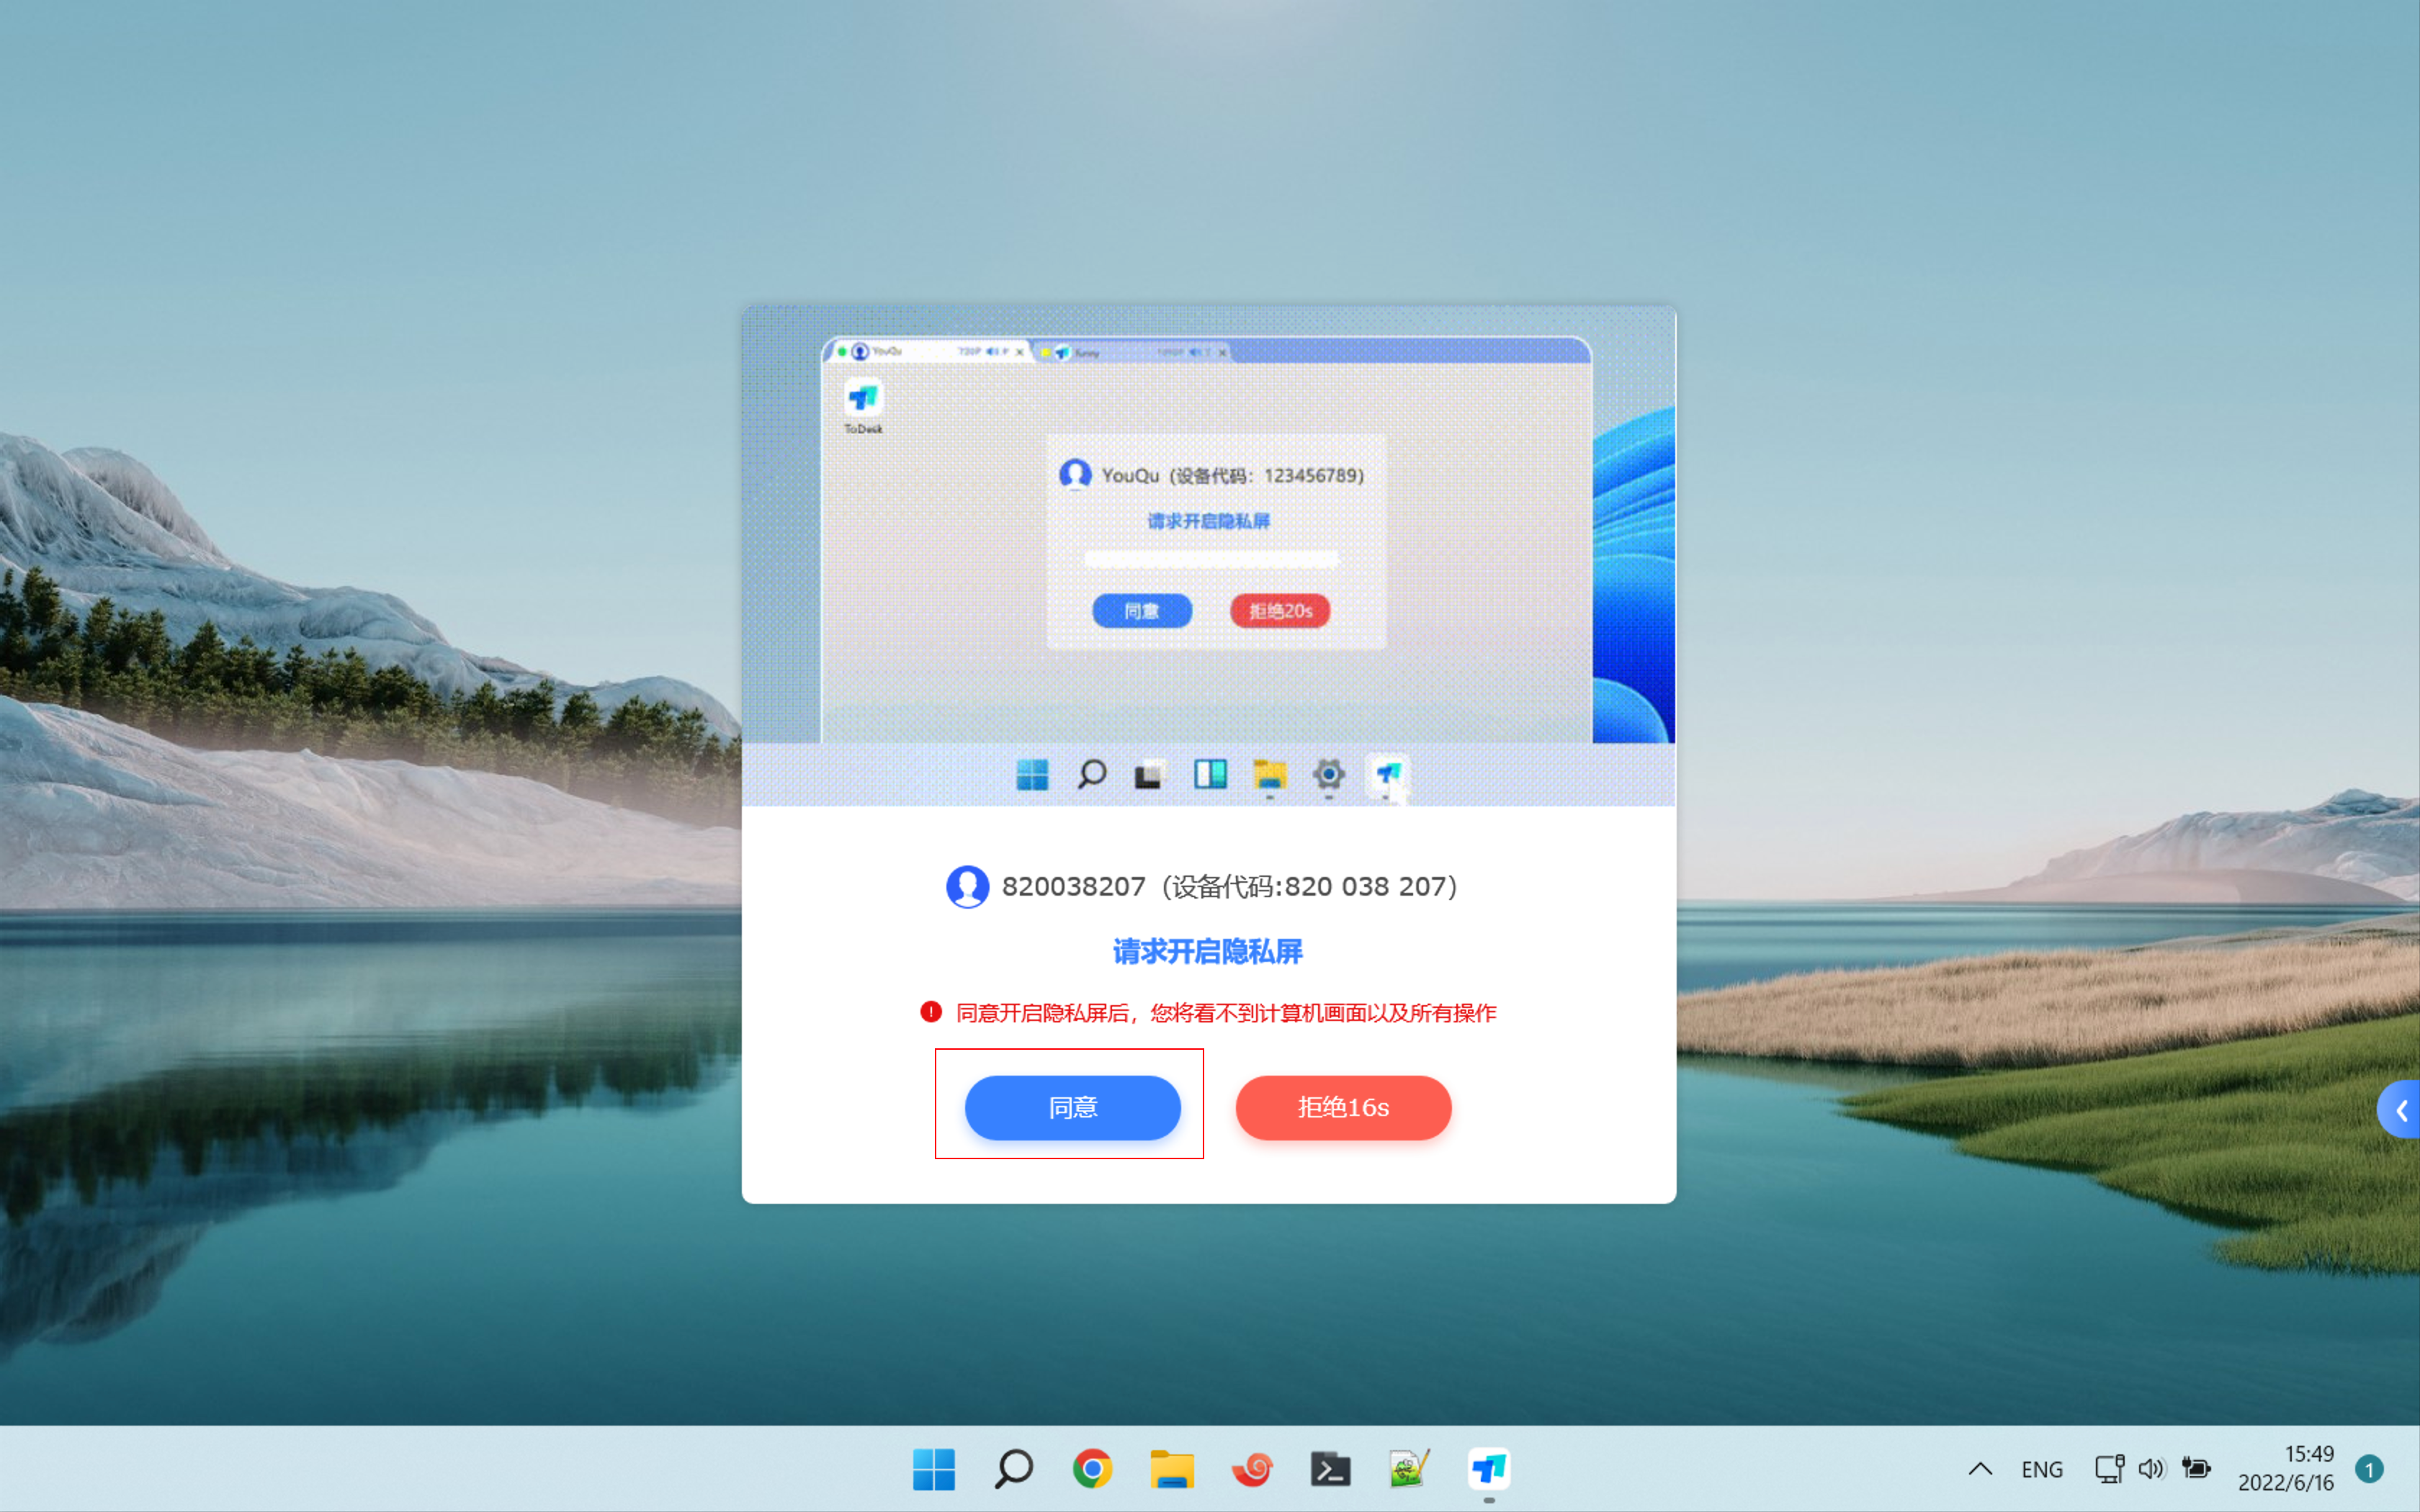Show hidden tray icons chevron
This screenshot has height=1512, width=2420.
click(1980, 1469)
